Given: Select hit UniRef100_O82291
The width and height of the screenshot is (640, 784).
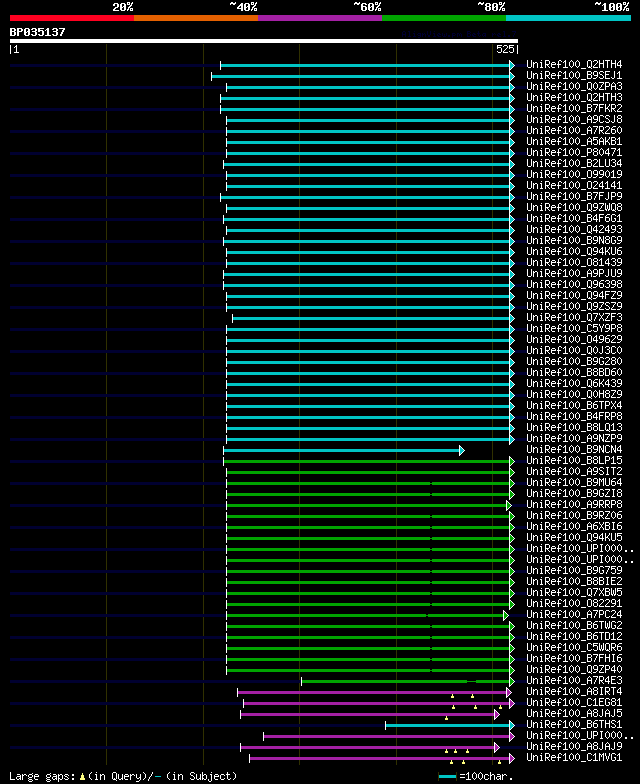Looking at the screenshot, I should coord(574,604).
